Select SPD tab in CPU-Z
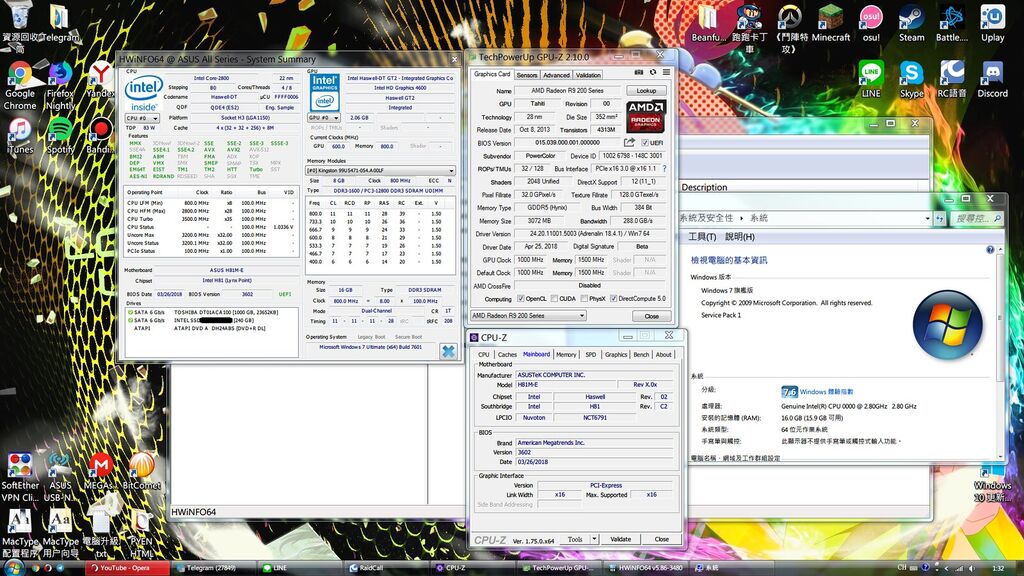The width and height of the screenshot is (1024, 576). click(x=590, y=355)
